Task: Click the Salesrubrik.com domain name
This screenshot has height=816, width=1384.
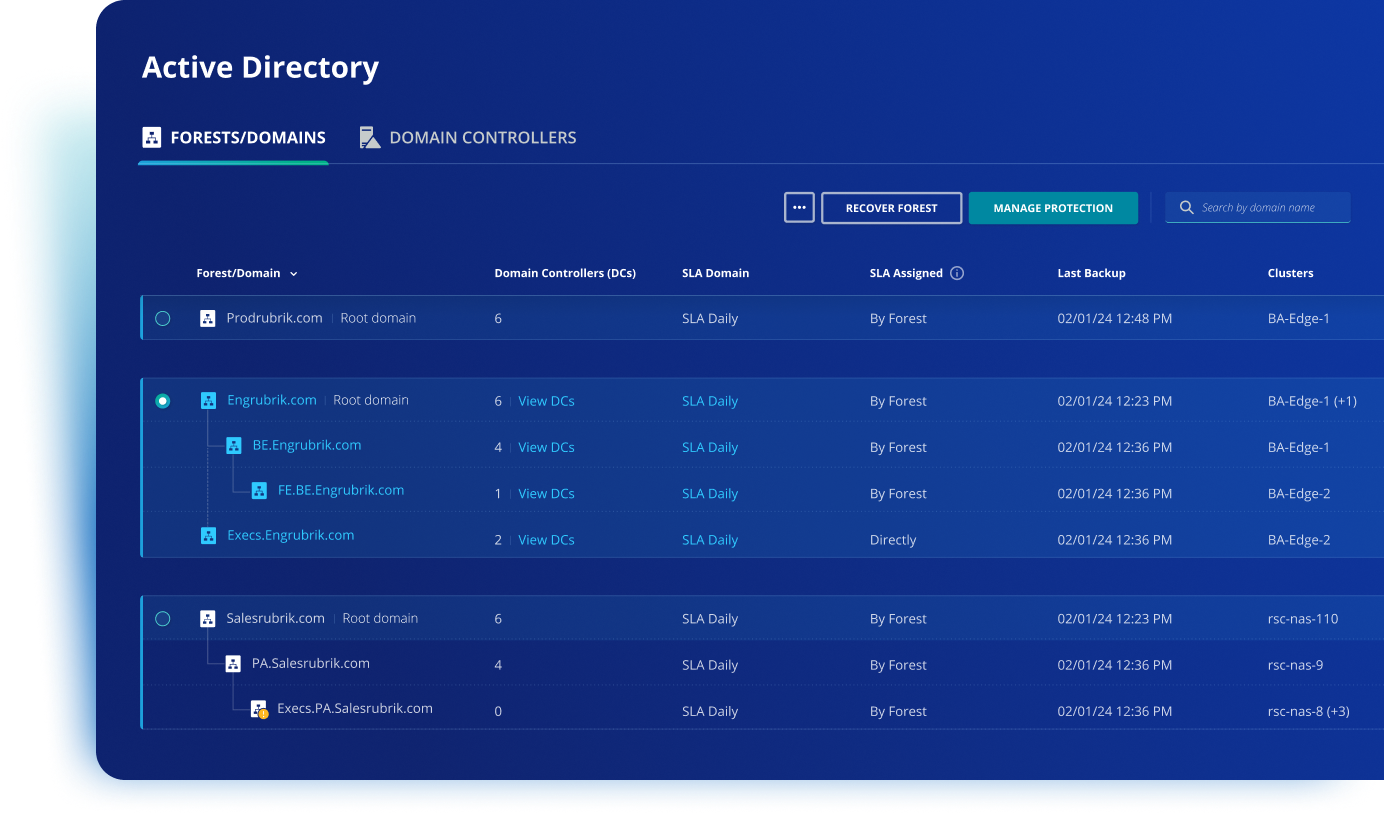Action: point(276,618)
